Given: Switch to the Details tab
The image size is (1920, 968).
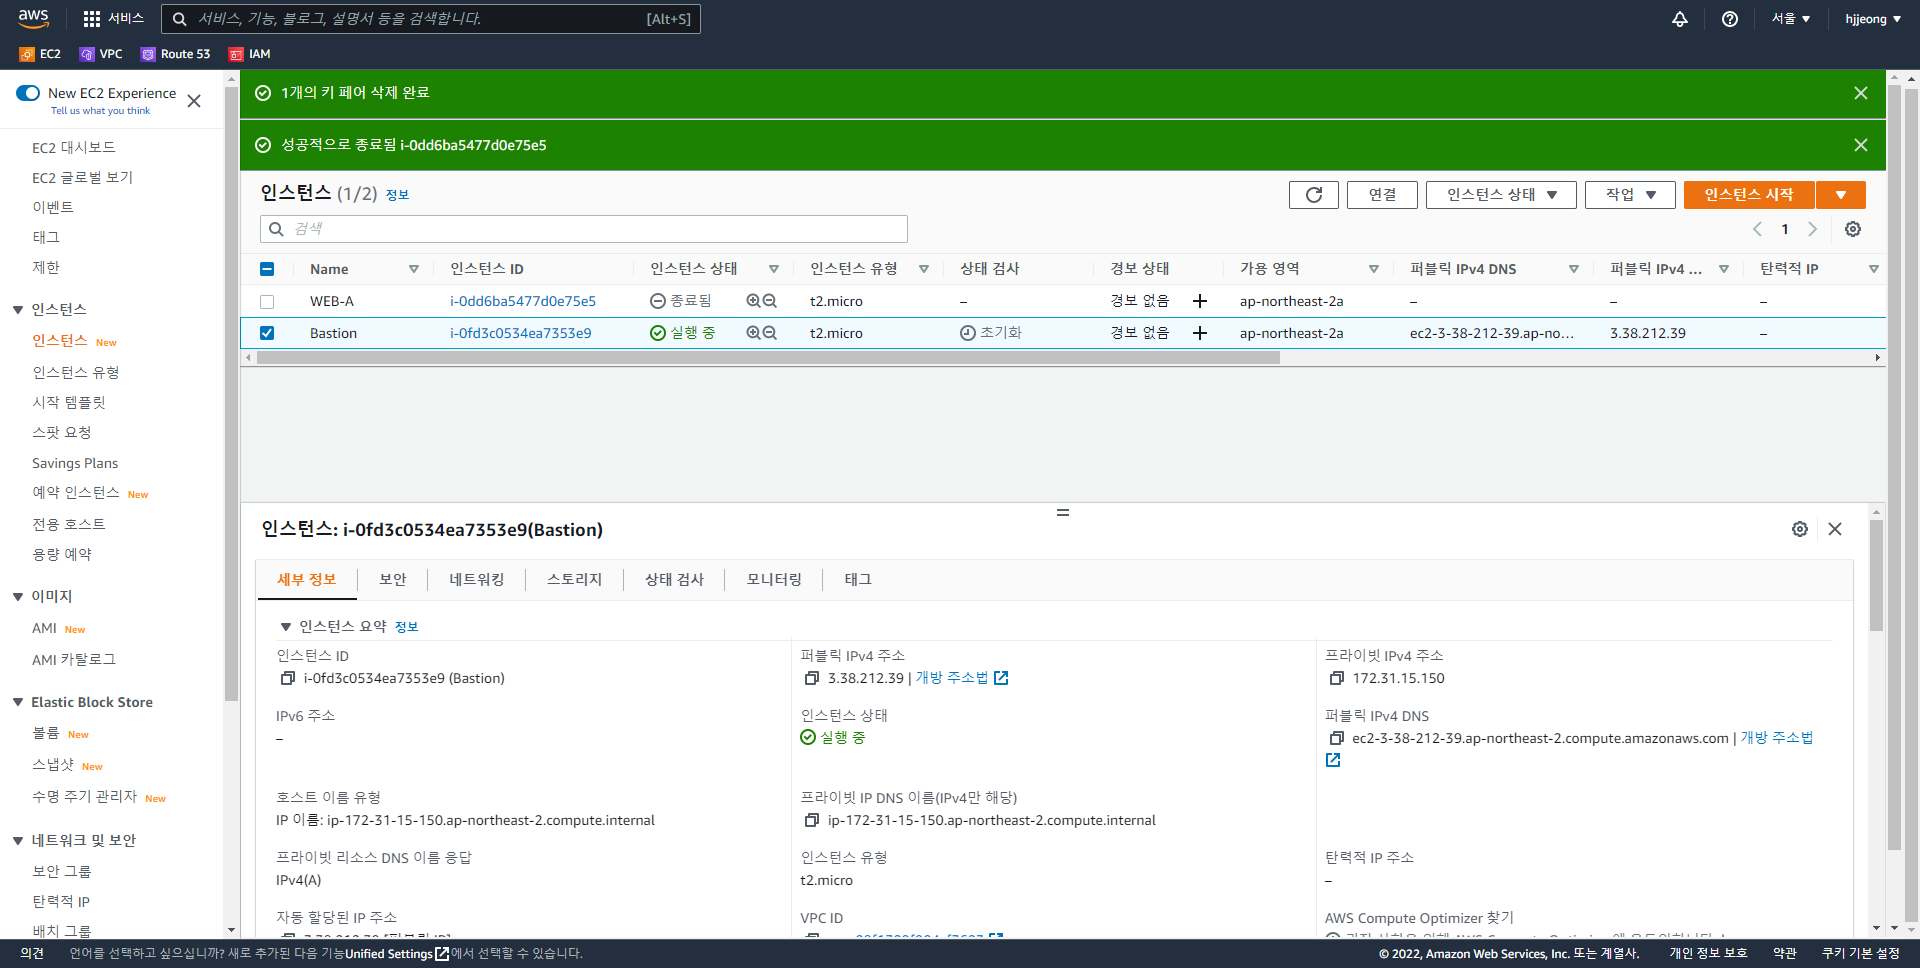Looking at the screenshot, I should pyautogui.click(x=307, y=580).
